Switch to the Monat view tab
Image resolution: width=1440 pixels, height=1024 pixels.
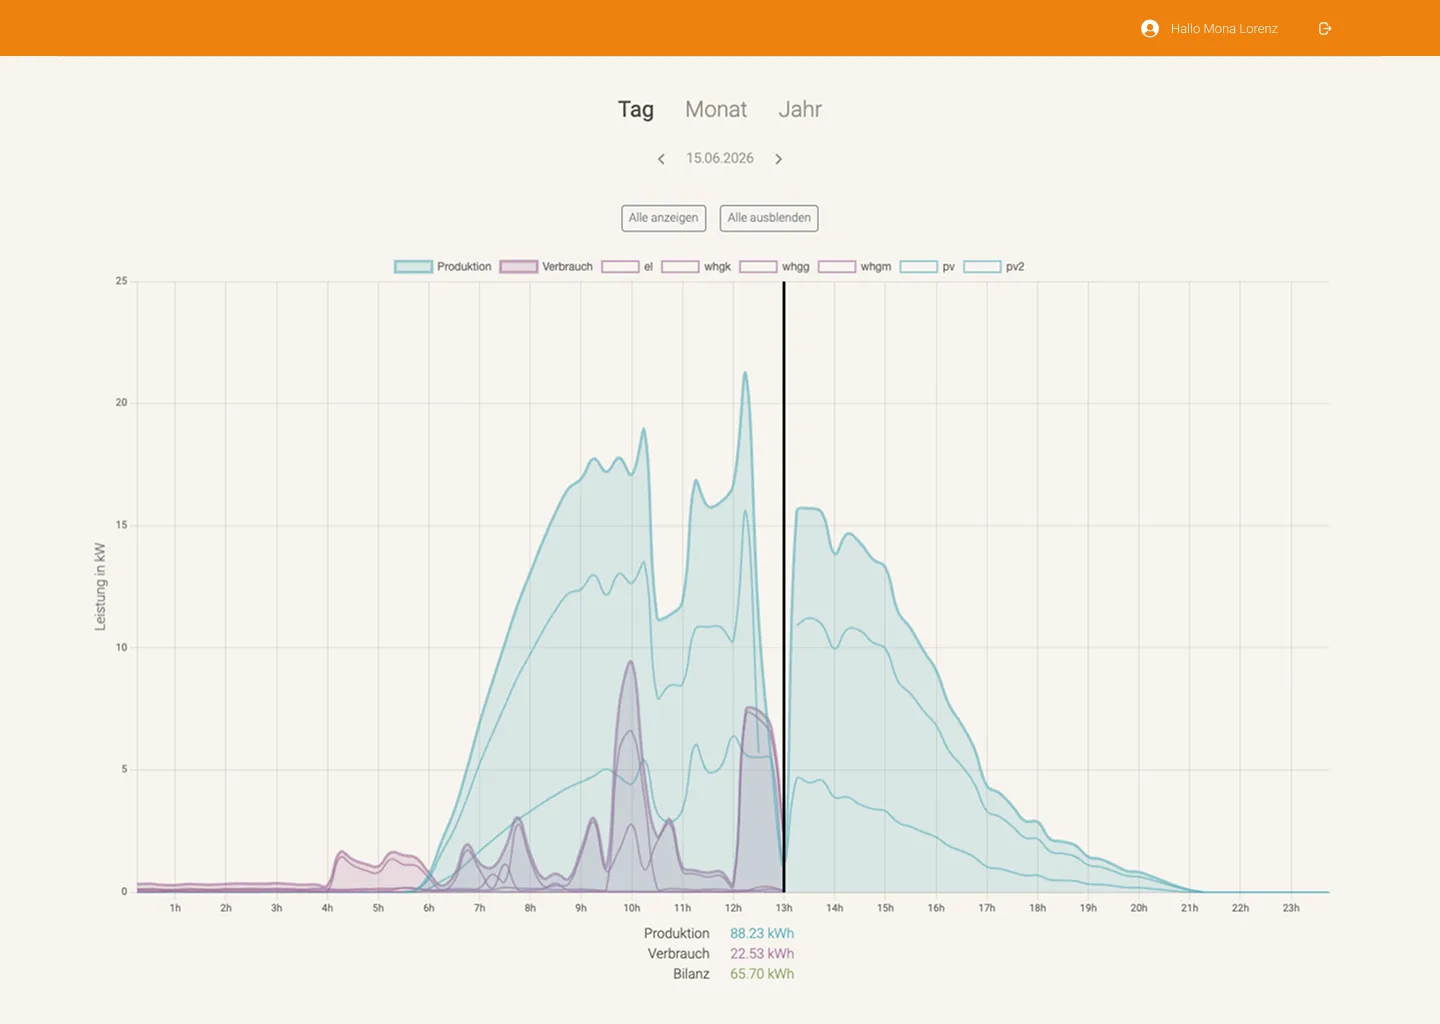pyautogui.click(x=716, y=110)
